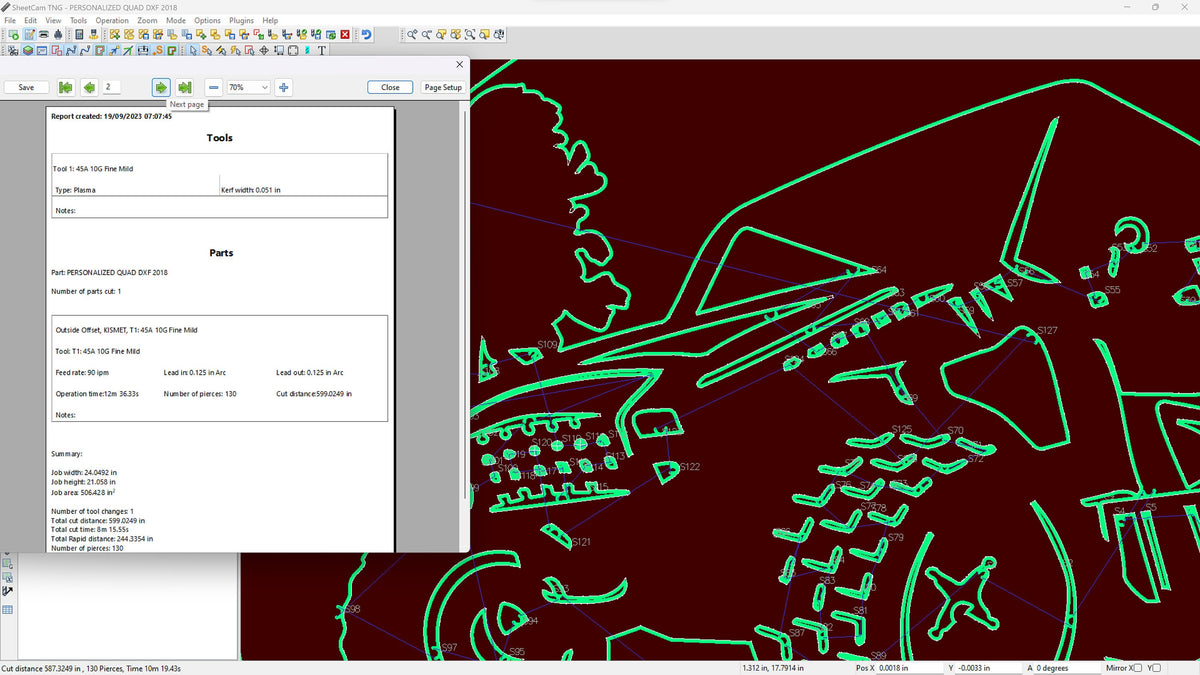Viewport: 1200px width, 675px height.
Task: Go to the previous report page
Action: 89,87
